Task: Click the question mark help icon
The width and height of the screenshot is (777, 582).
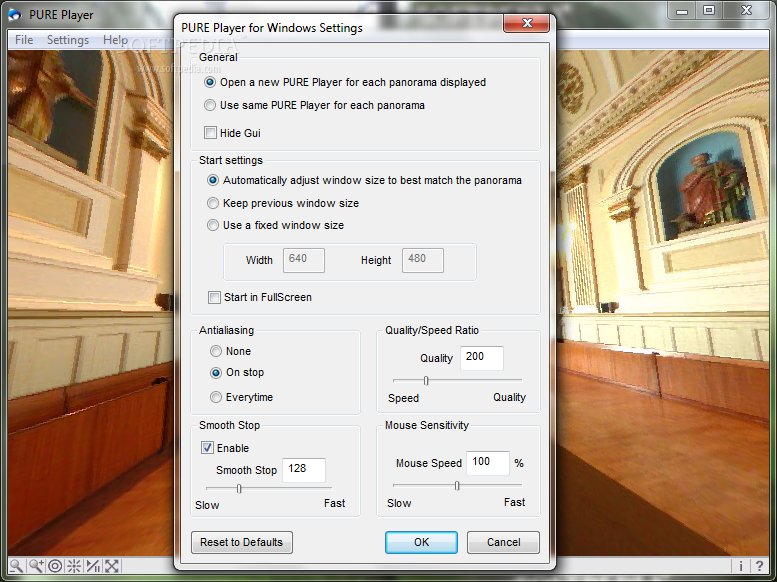Action: click(x=759, y=566)
